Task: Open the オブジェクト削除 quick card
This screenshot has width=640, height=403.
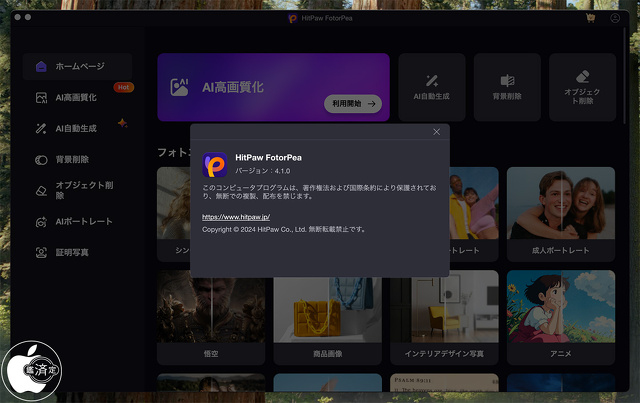Action: tap(582, 87)
